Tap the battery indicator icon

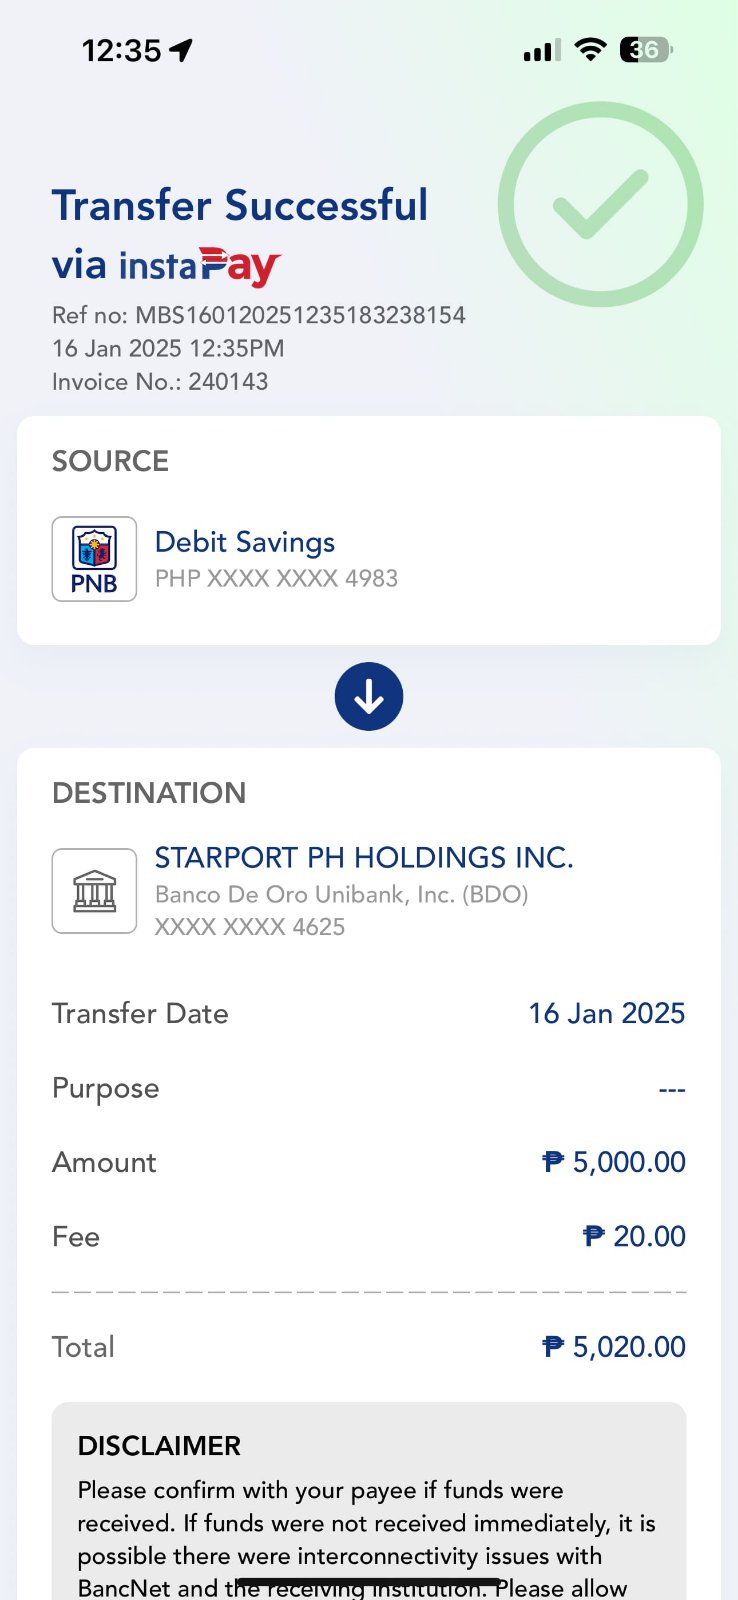(646, 49)
